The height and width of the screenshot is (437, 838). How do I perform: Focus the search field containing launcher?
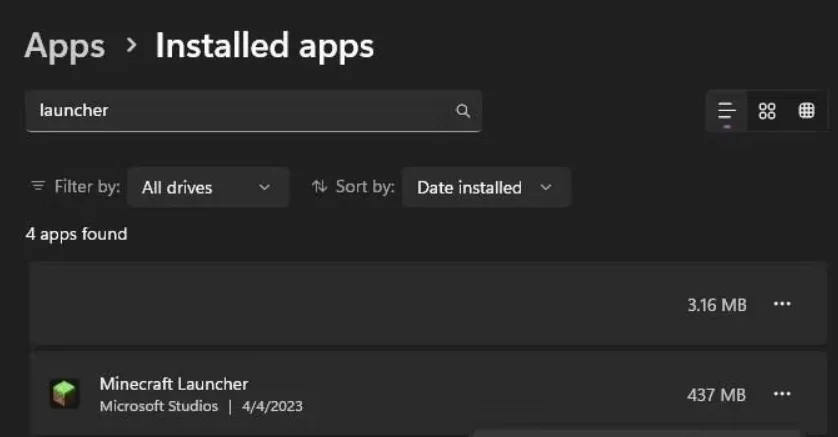click(x=253, y=111)
